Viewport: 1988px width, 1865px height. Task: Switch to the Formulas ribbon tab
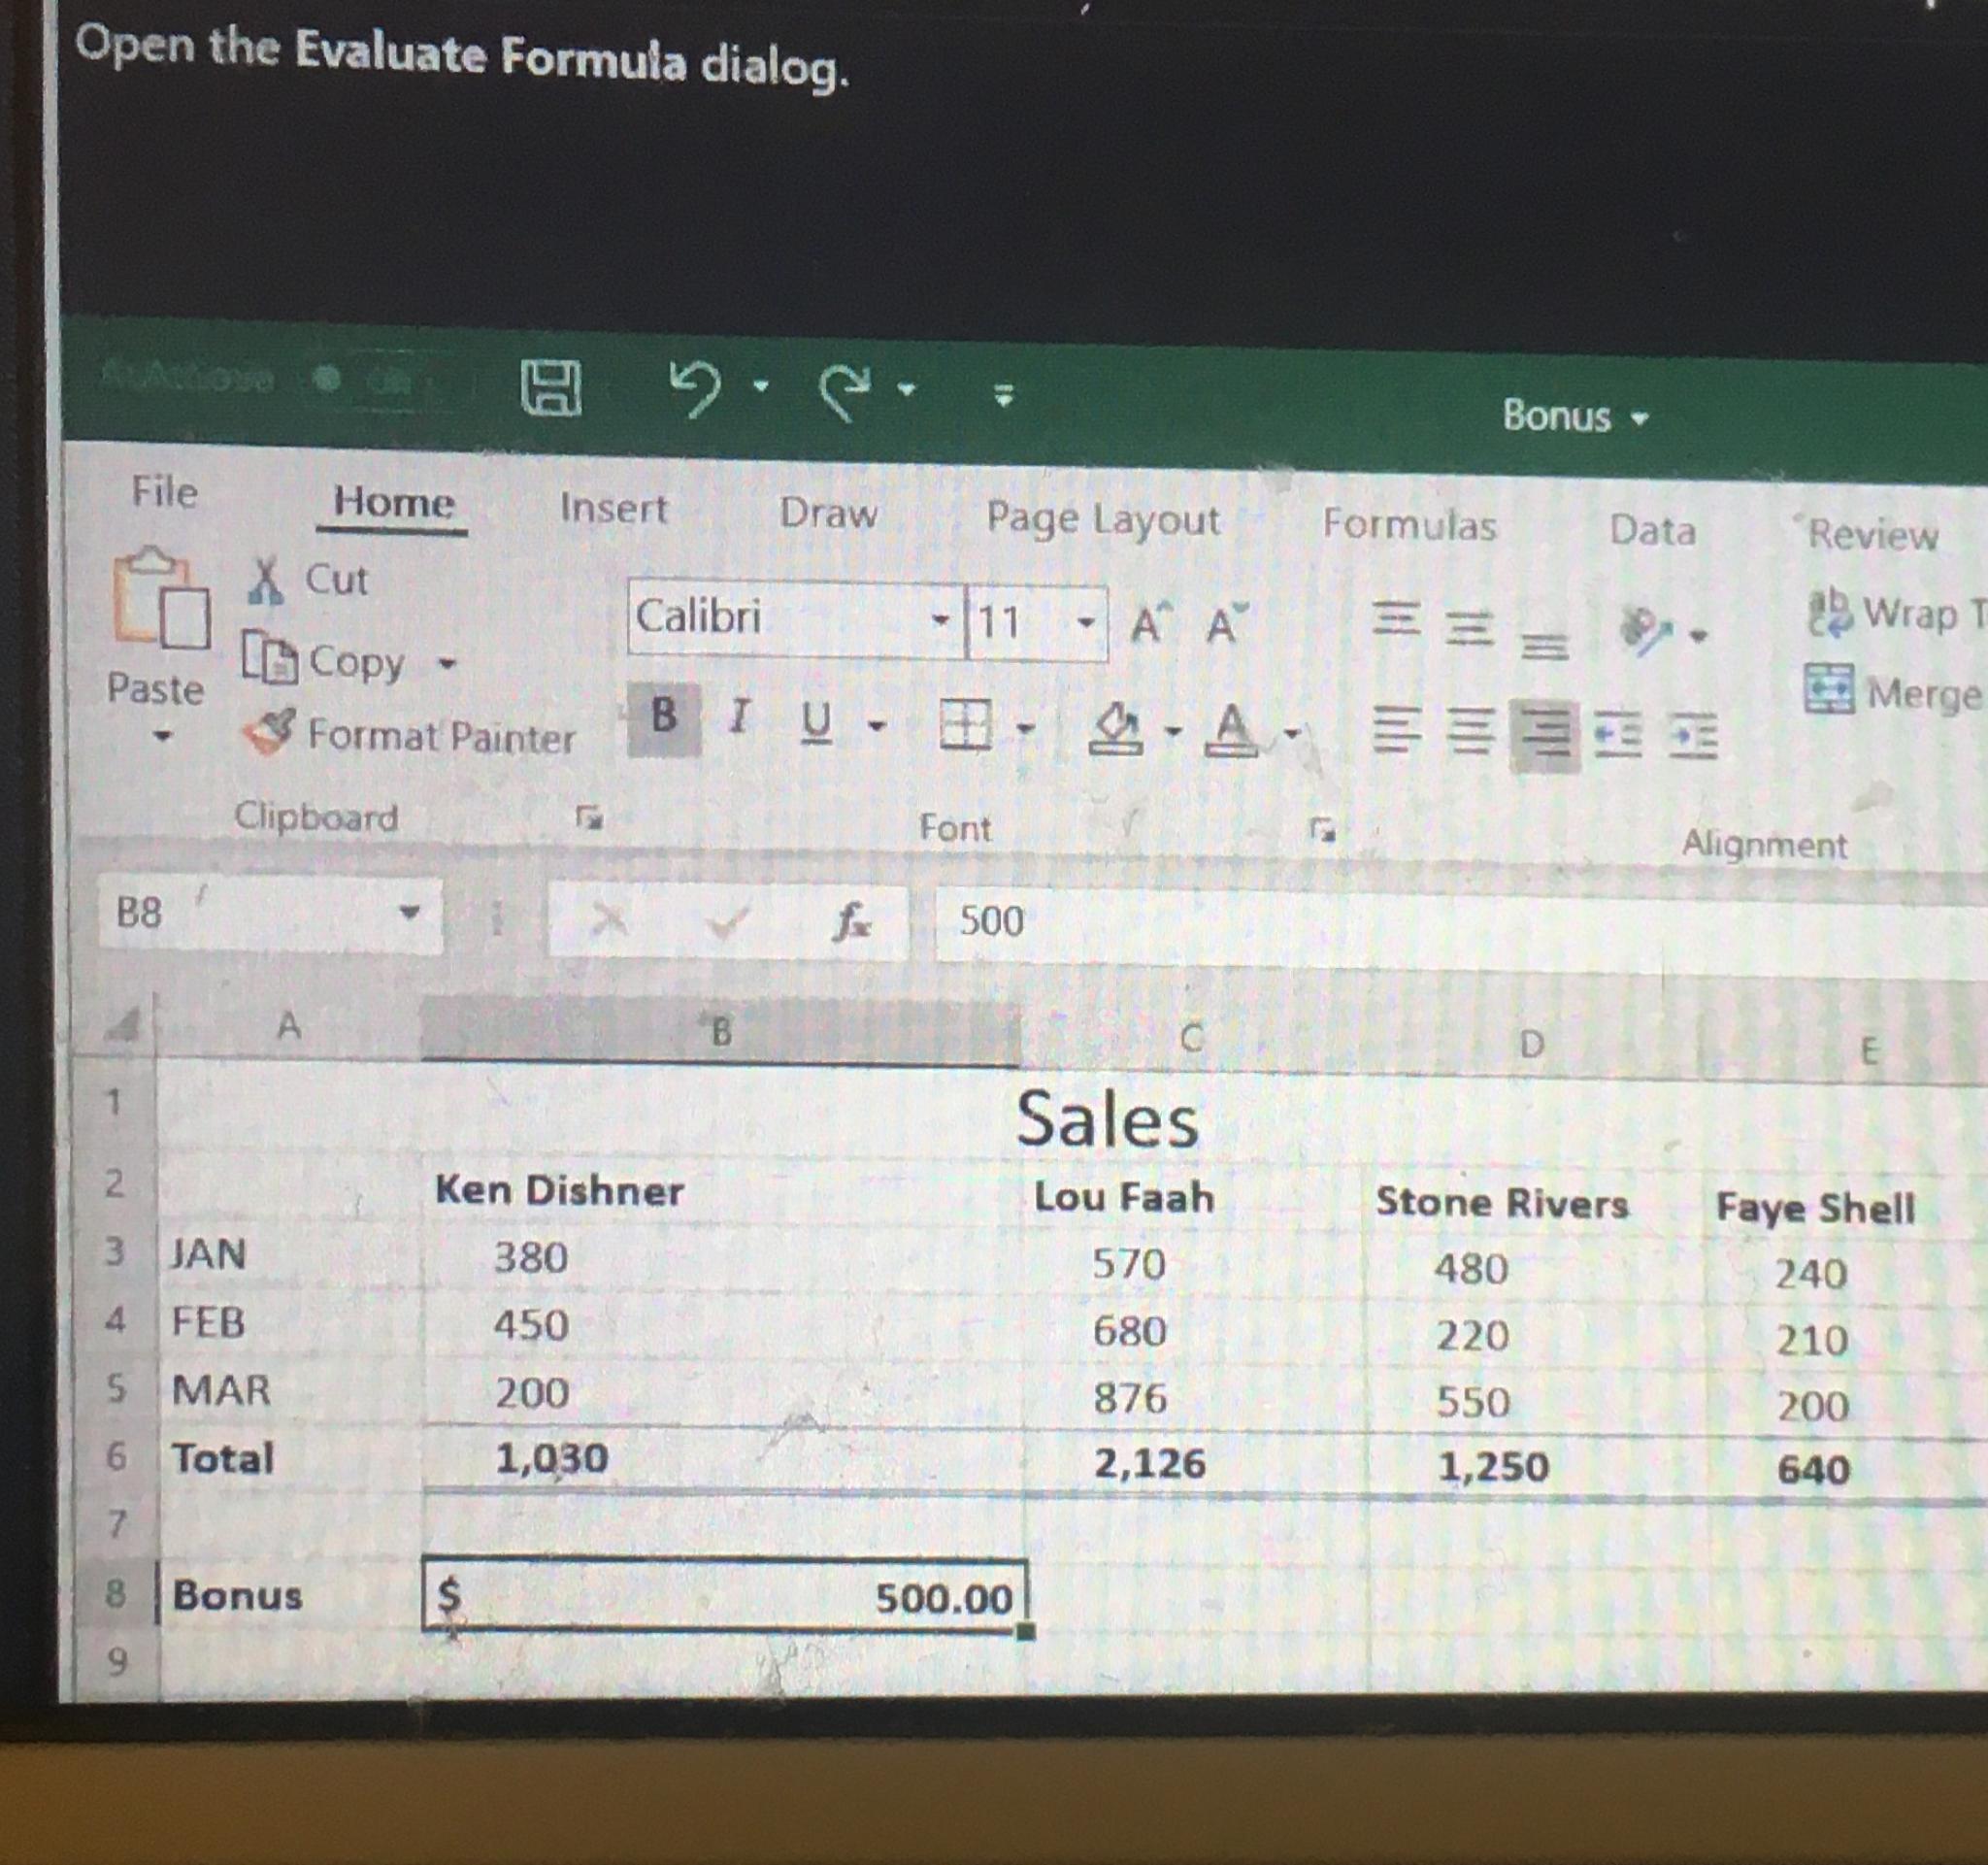coord(1409,528)
